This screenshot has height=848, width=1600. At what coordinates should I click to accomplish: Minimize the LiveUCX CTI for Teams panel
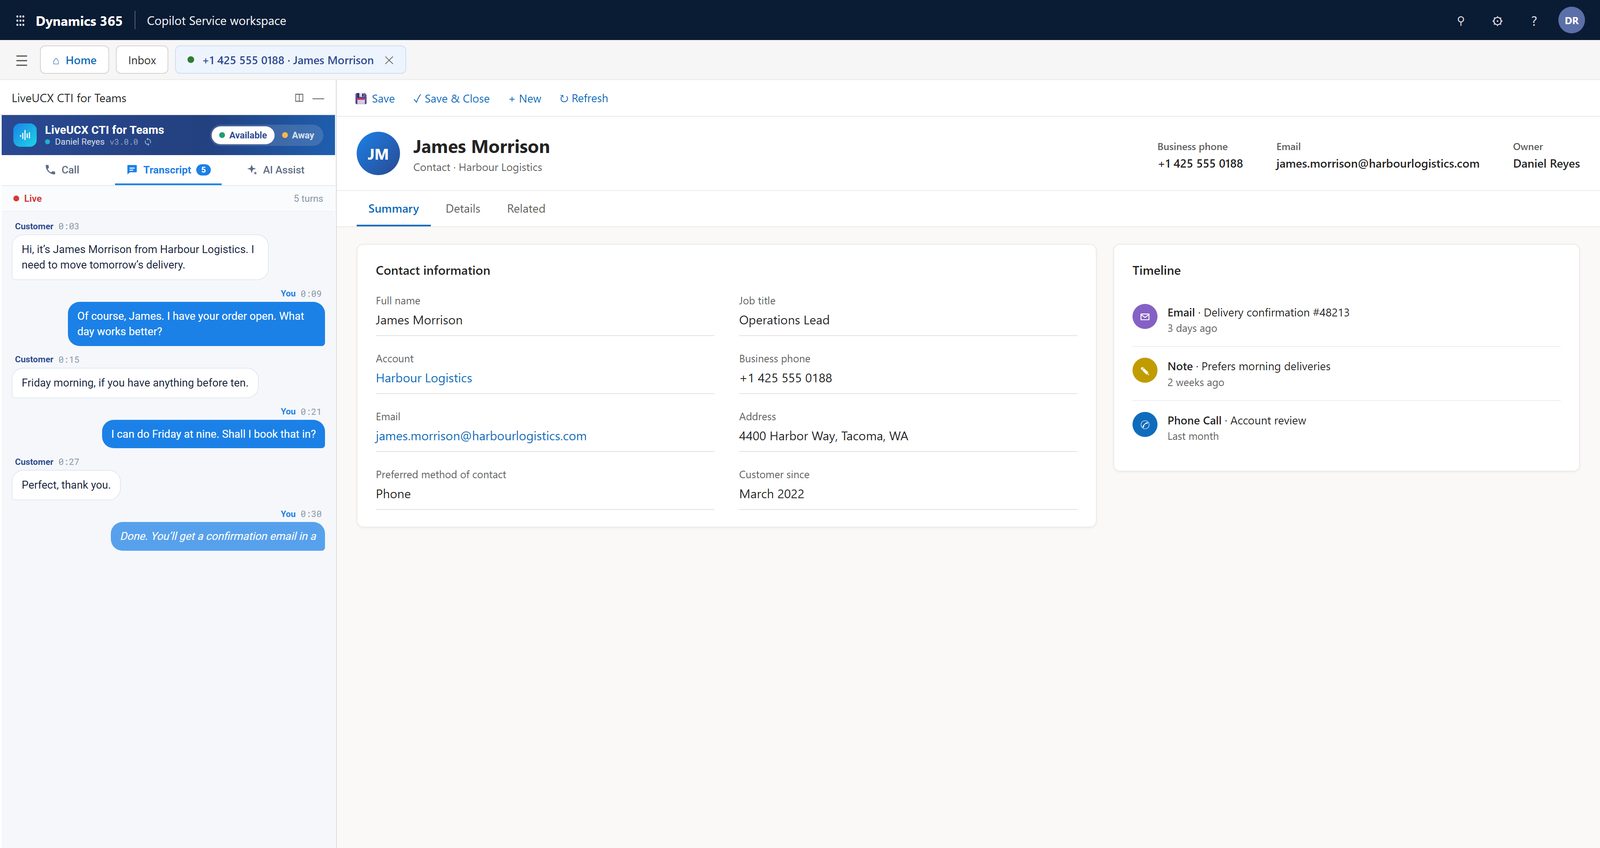click(318, 98)
